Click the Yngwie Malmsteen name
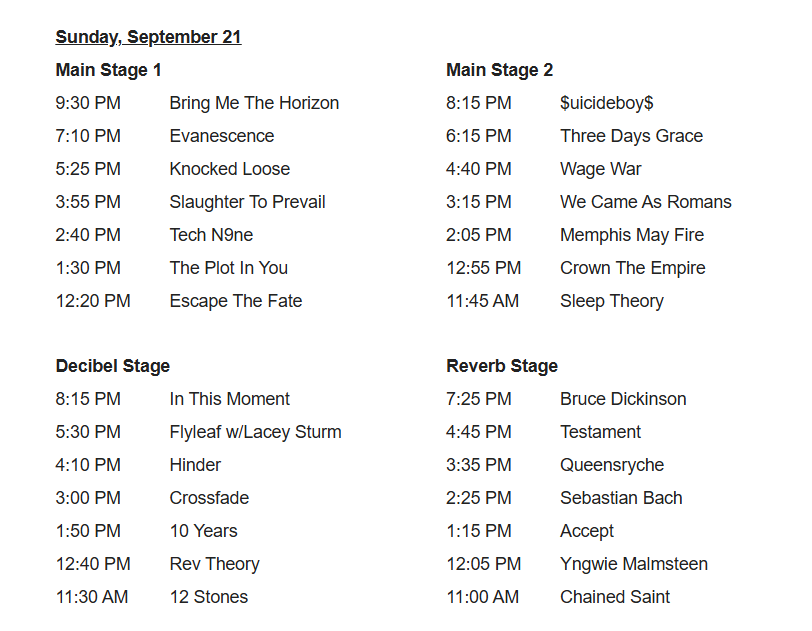Viewport: 812px width, 631px height. (633, 564)
